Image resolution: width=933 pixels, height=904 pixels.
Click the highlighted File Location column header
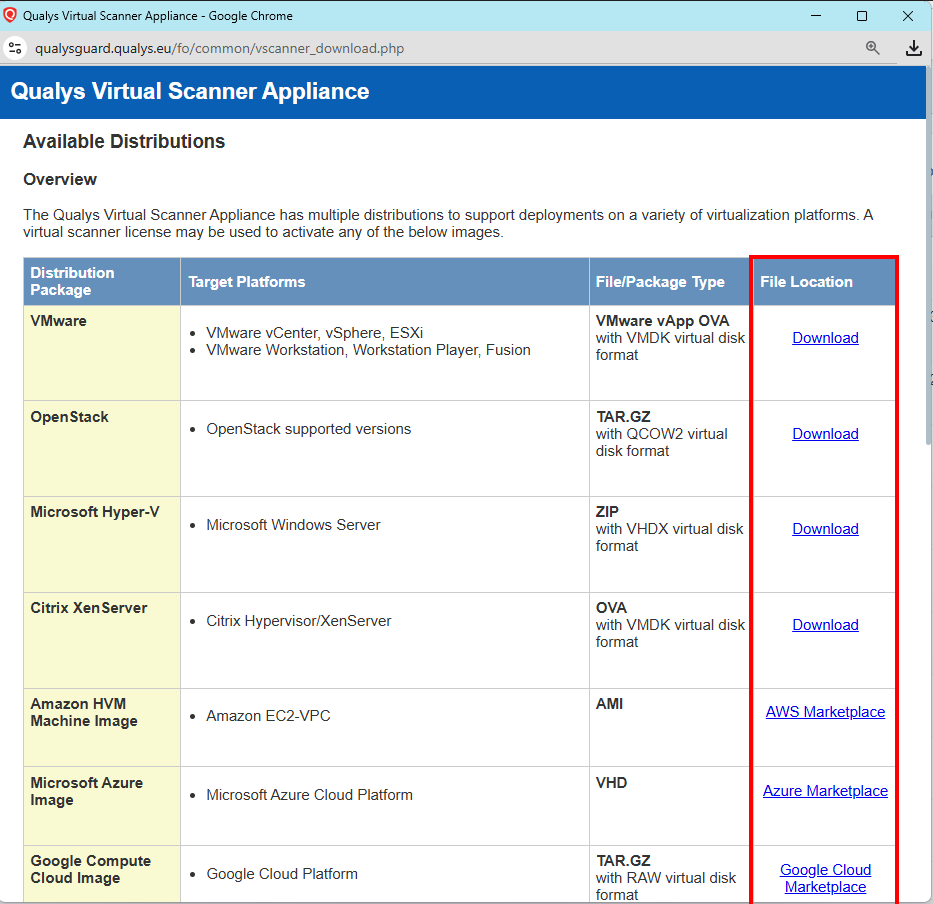pos(805,281)
